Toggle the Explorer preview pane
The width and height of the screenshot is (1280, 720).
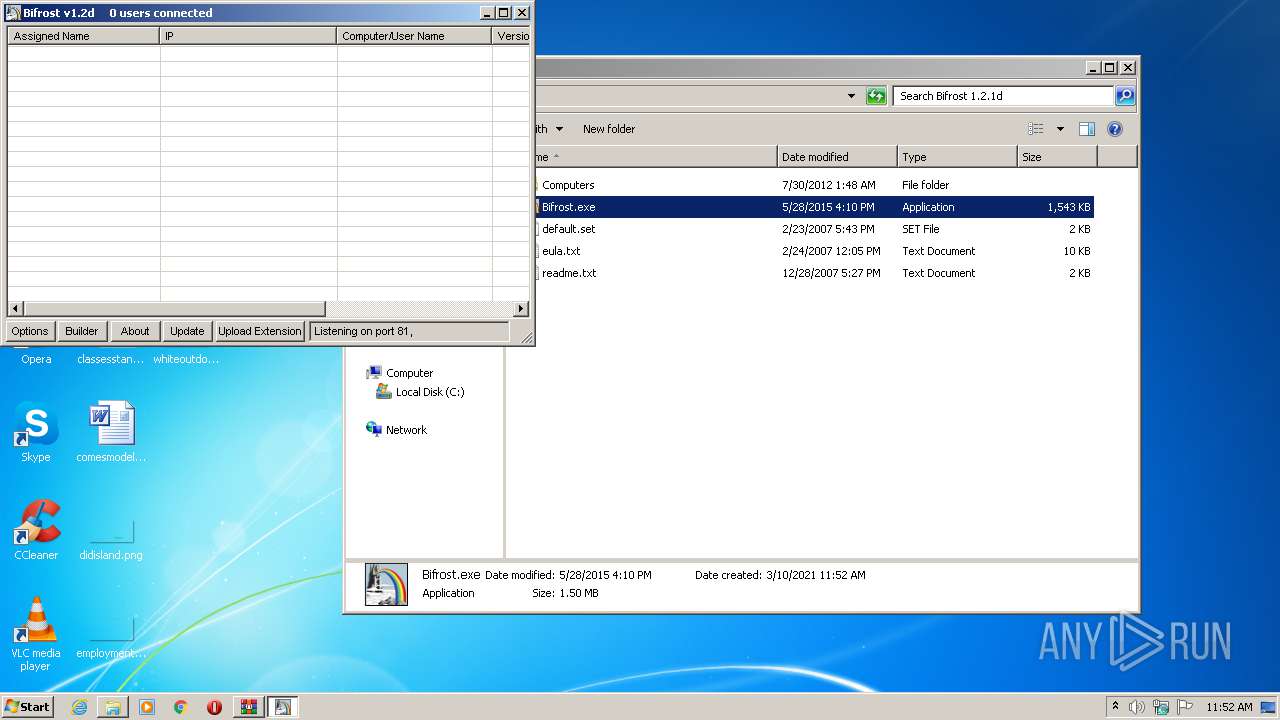(1087, 129)
